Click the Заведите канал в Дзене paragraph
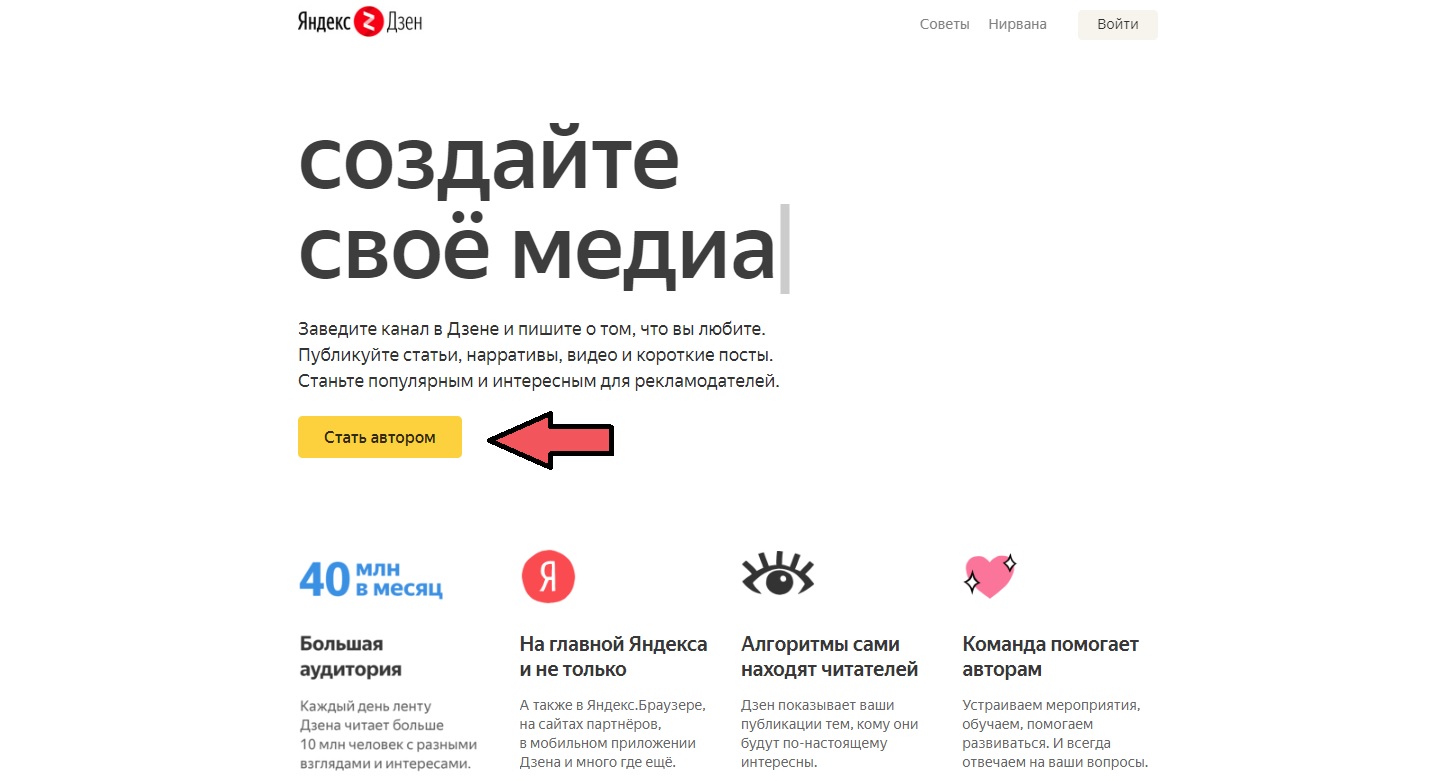Screen dimensions: 1439x781 (x=538, y=355)
